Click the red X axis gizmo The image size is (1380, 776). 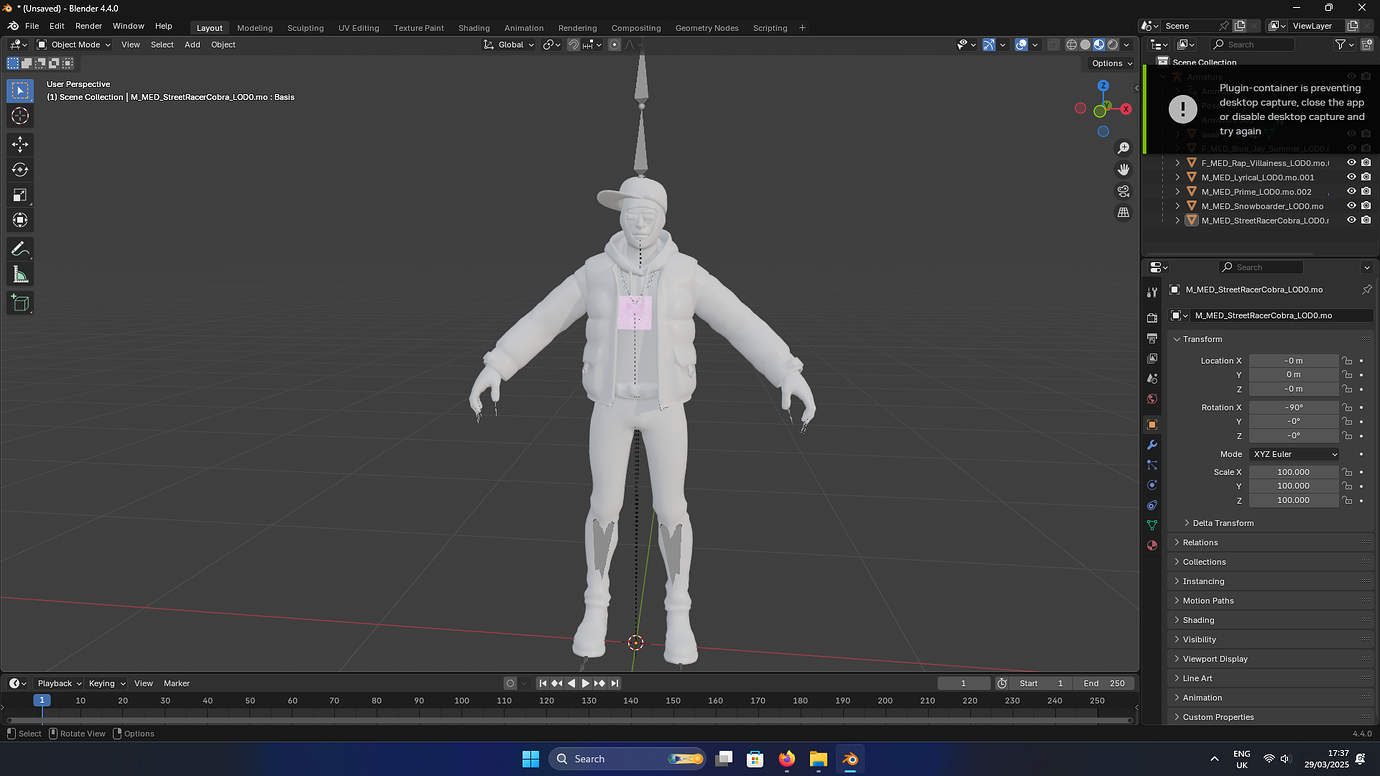point(1126,109)
